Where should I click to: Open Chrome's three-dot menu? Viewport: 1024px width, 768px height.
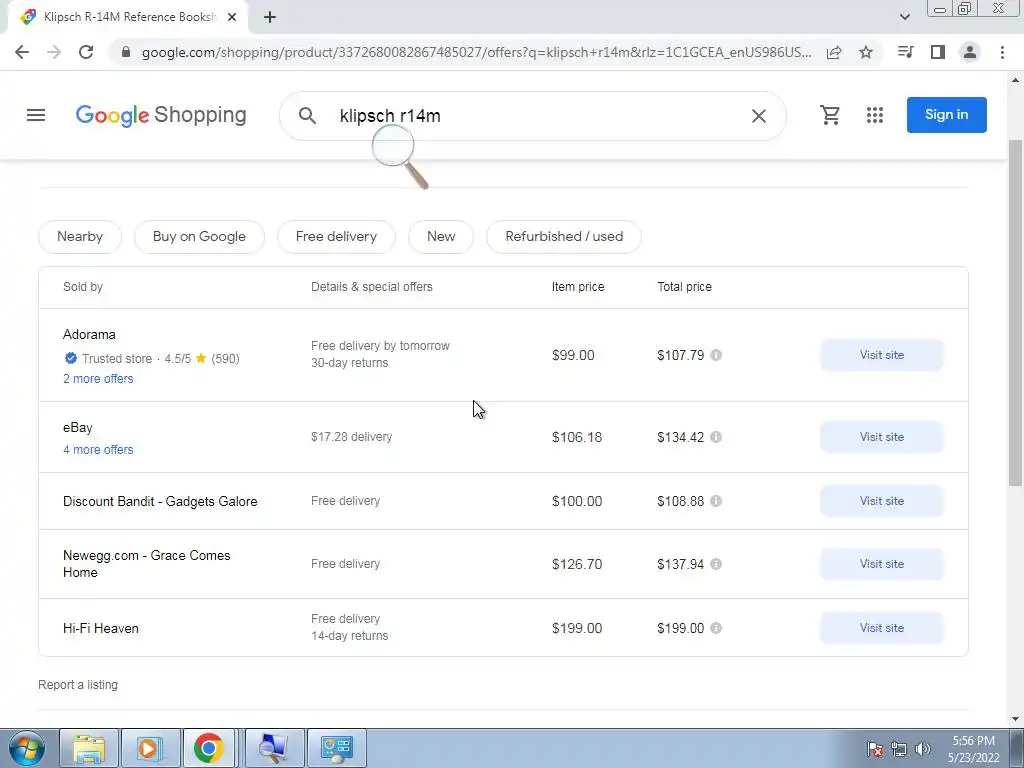1002,52
